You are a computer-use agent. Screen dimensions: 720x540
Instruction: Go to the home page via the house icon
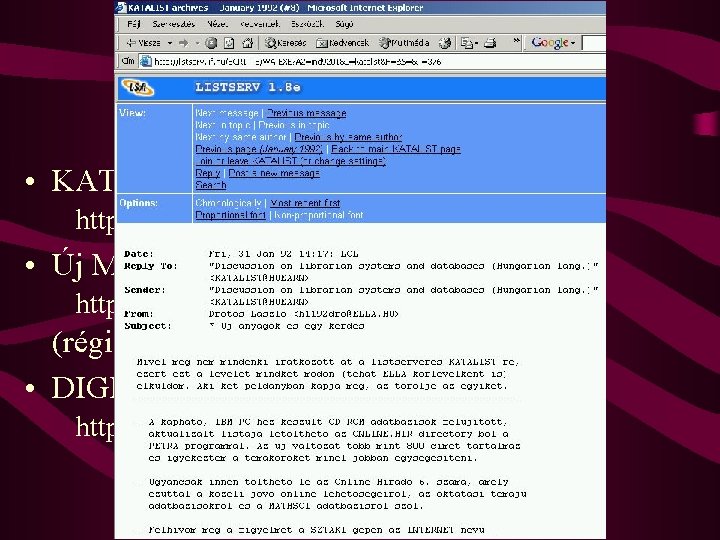click(248, 43)
